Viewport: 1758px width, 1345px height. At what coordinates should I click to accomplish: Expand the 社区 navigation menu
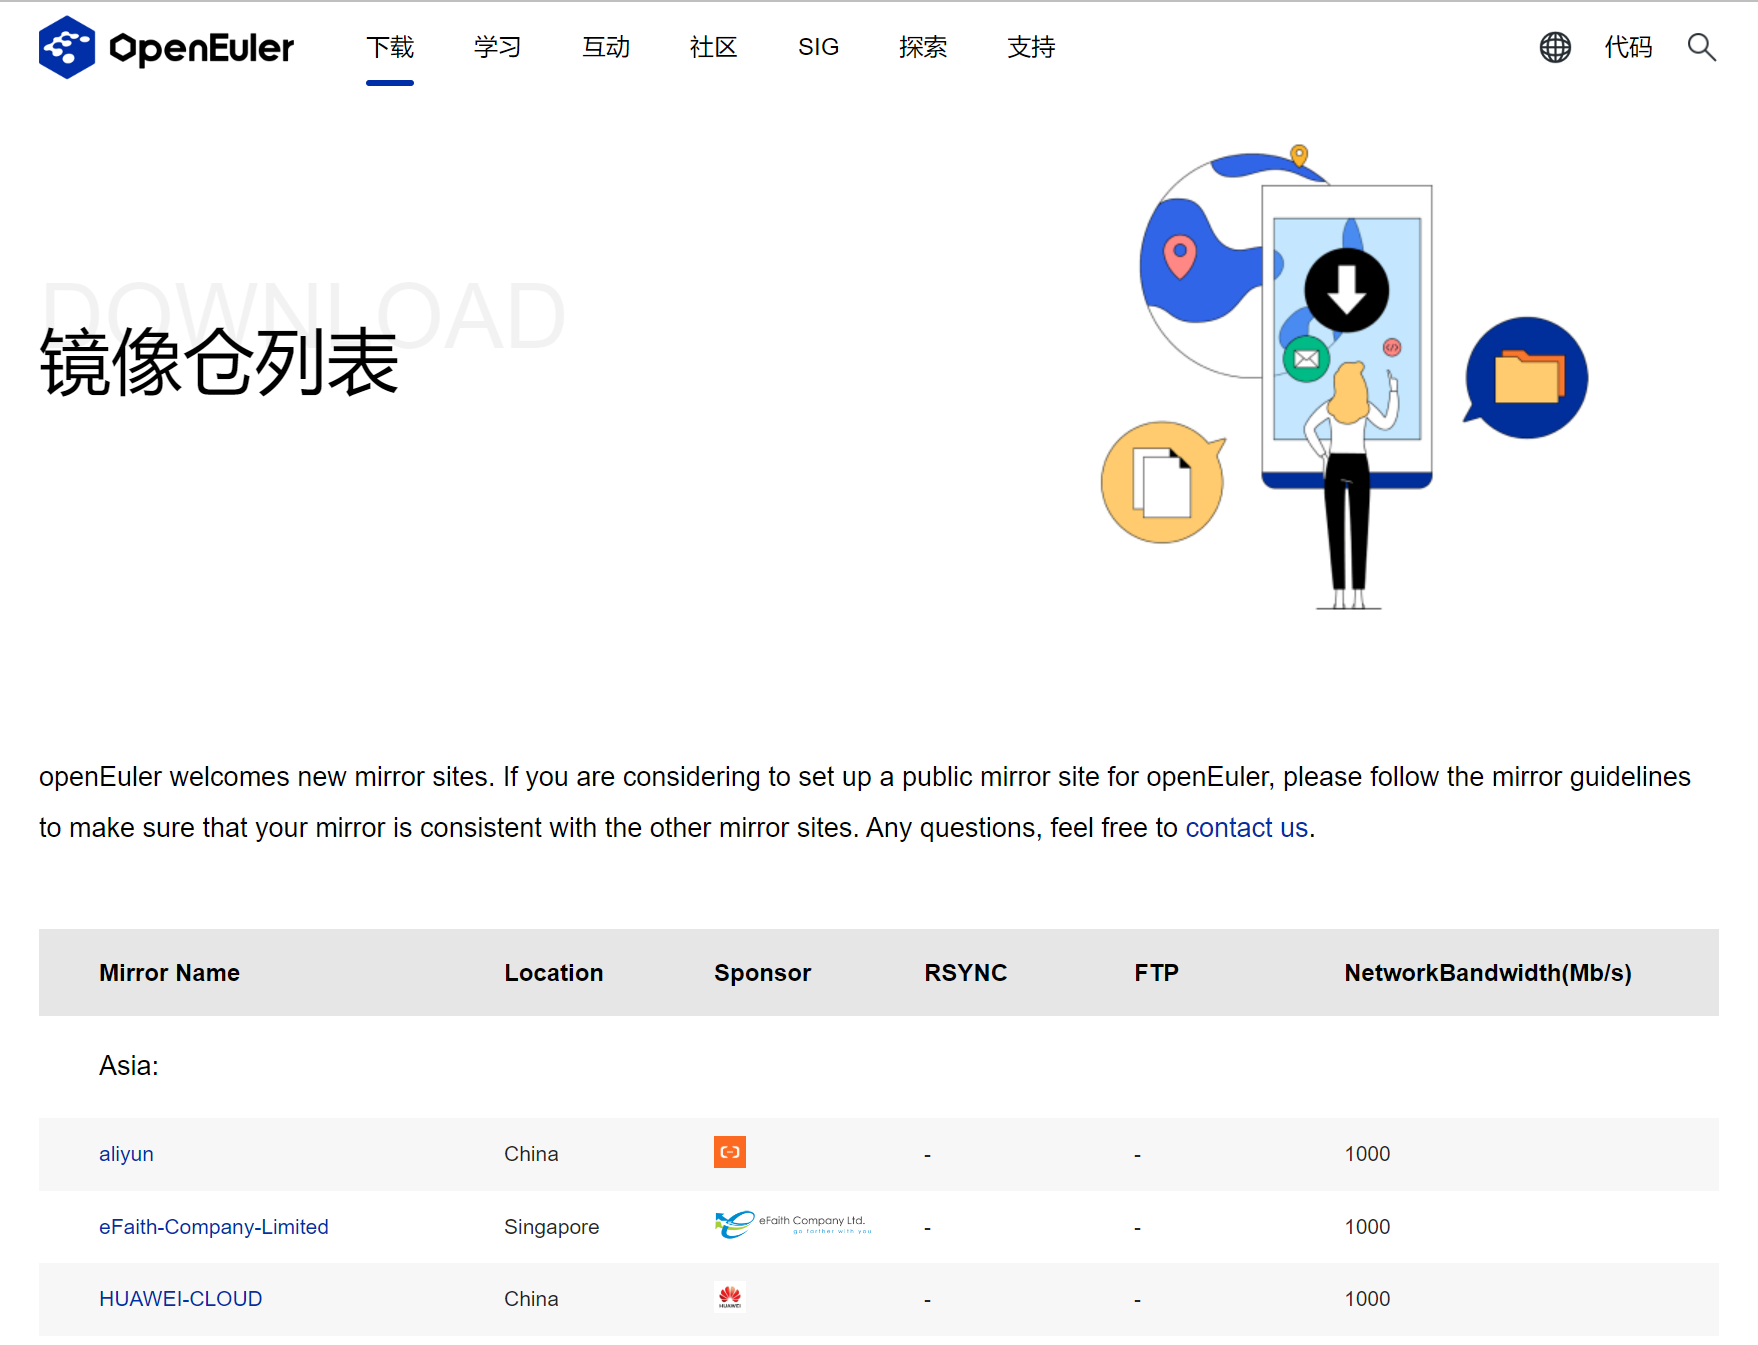click(713, 47)
